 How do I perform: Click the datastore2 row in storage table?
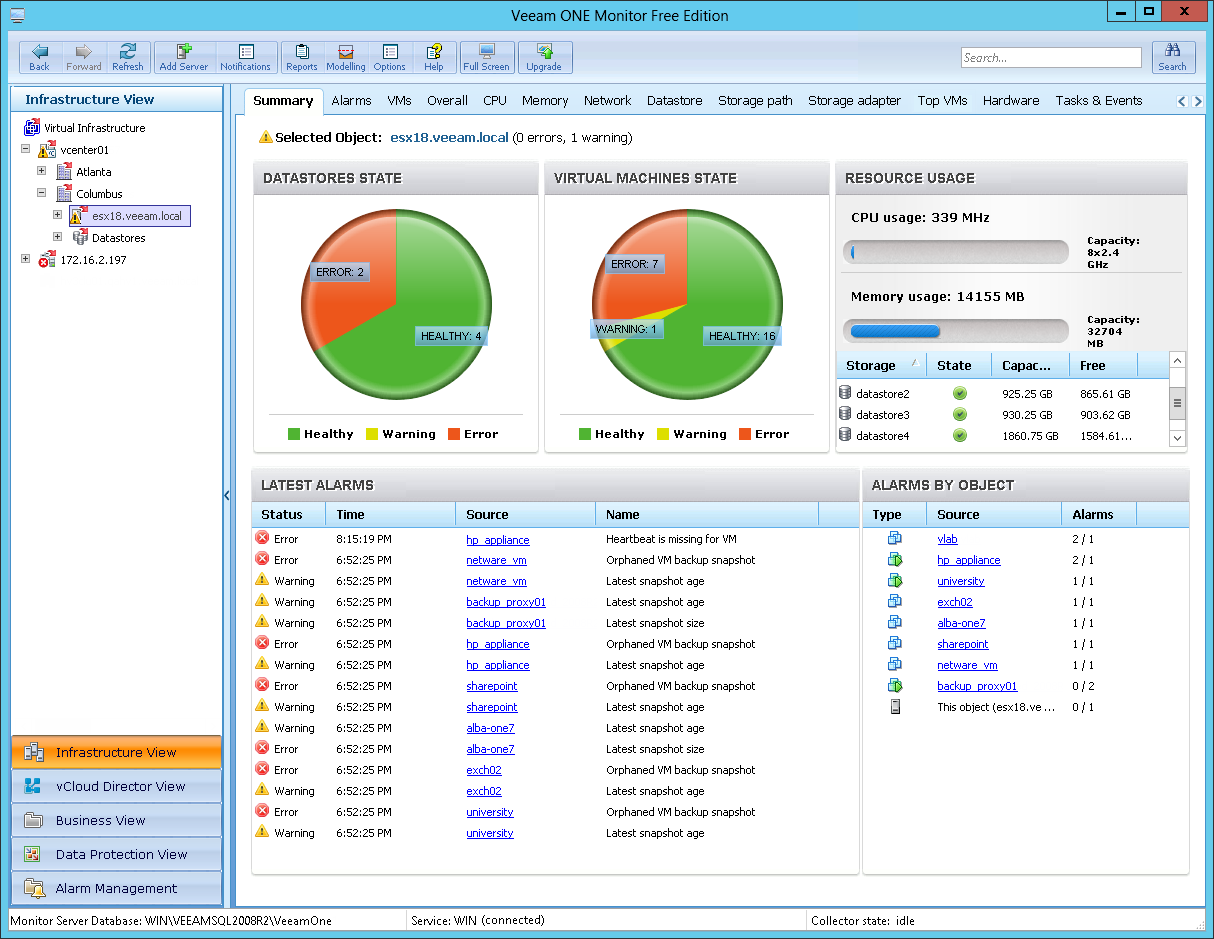[x=1002, y=394]
